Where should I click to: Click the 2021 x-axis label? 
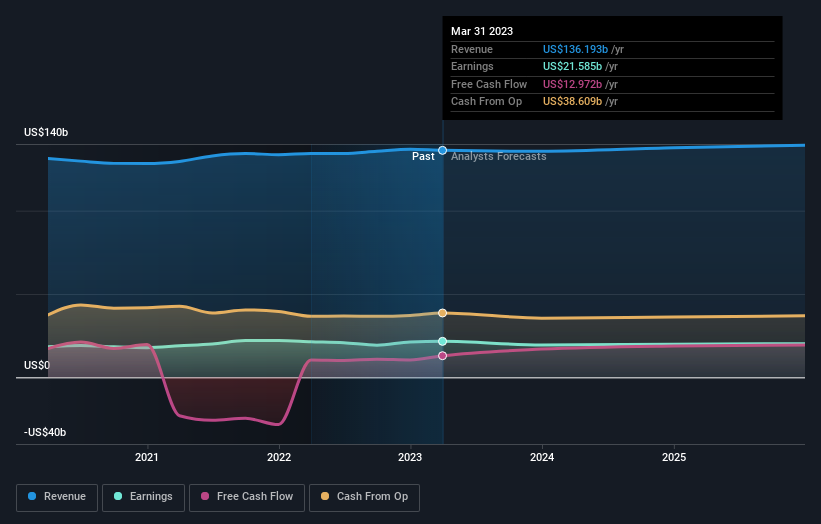(x=147, y=457)
